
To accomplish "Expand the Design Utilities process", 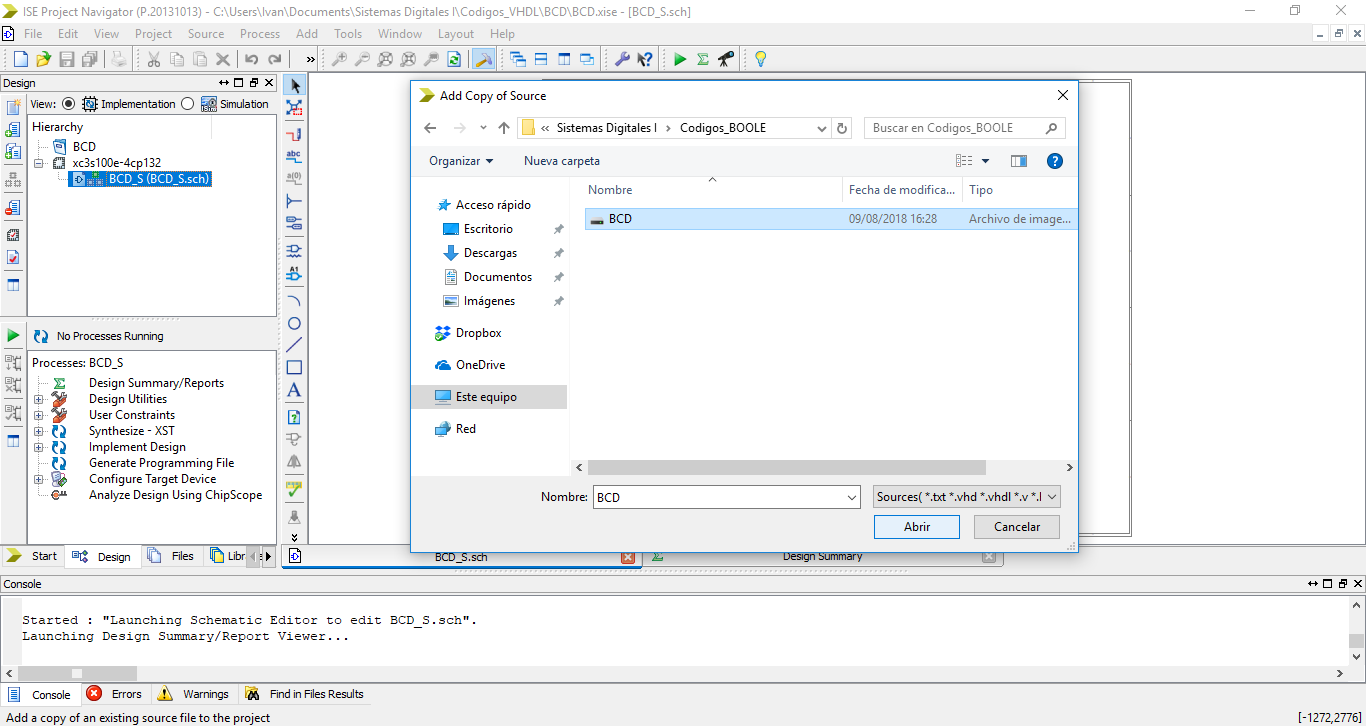I will click(x=39, y=399).
